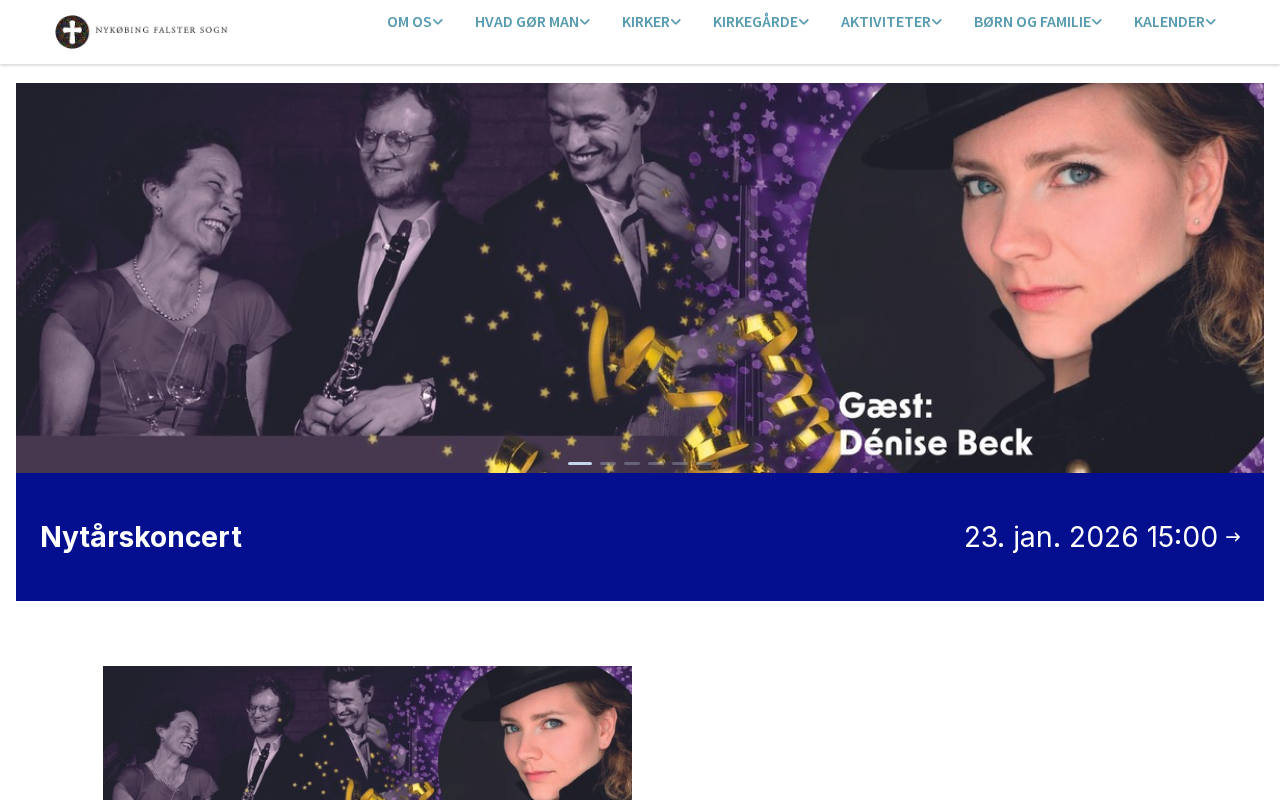The image size is (1280, 800).
Task: Expand the KIRKER dropdown chevron
Action: 676,22
